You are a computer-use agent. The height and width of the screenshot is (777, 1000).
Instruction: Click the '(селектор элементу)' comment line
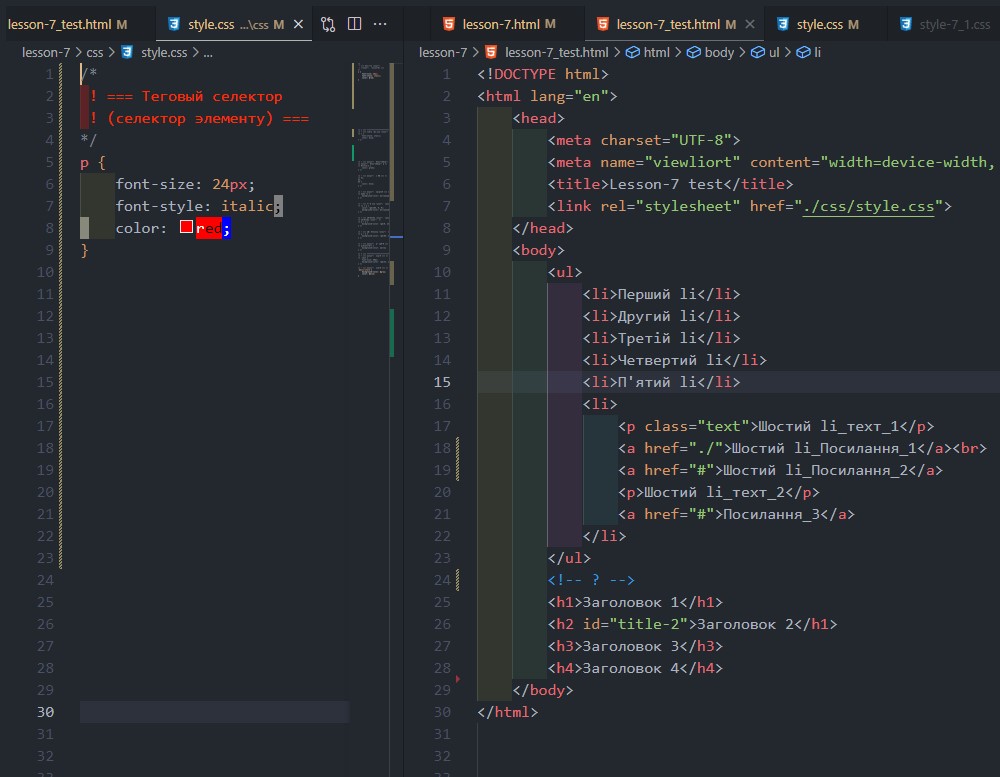point(199,118)
